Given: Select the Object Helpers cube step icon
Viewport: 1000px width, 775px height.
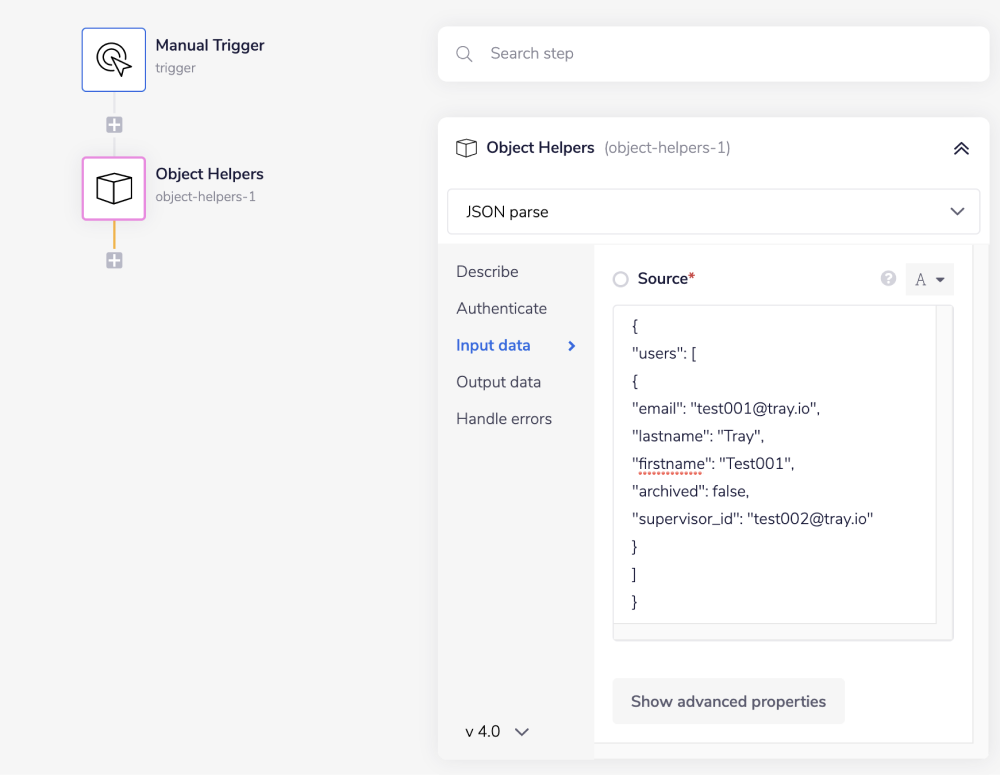Looking at the screenshot, I should pyautogui.click(x=114, y=188).
